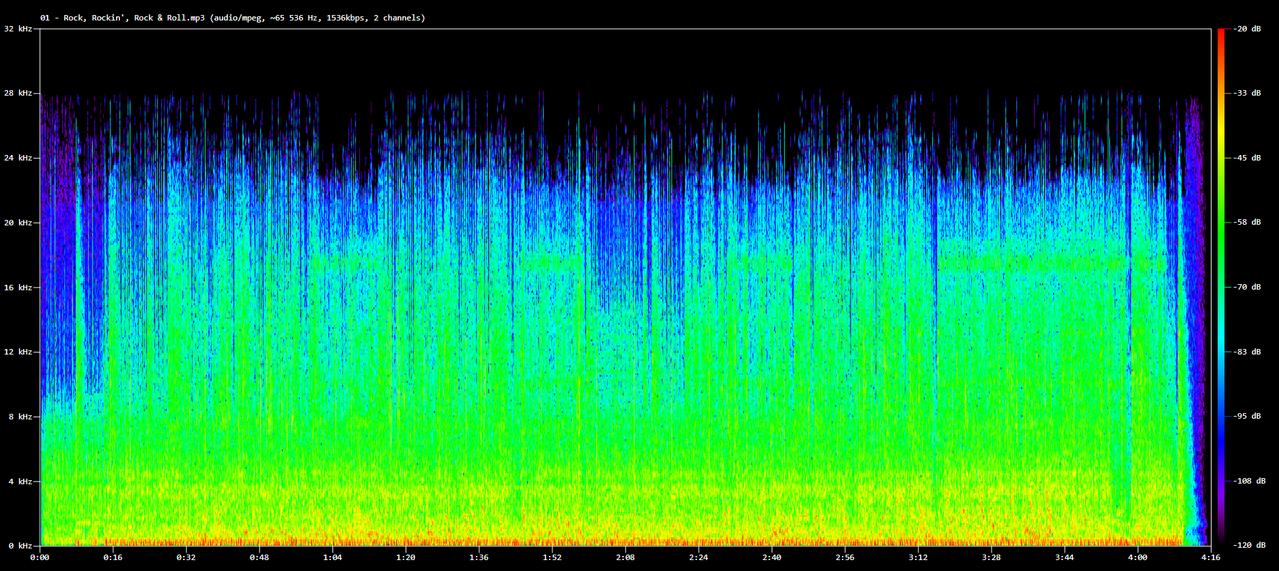The width and height of the screenshot is (1279, 571).
Task: Click the -58 dB scale label
Action: pos(1248,222)
